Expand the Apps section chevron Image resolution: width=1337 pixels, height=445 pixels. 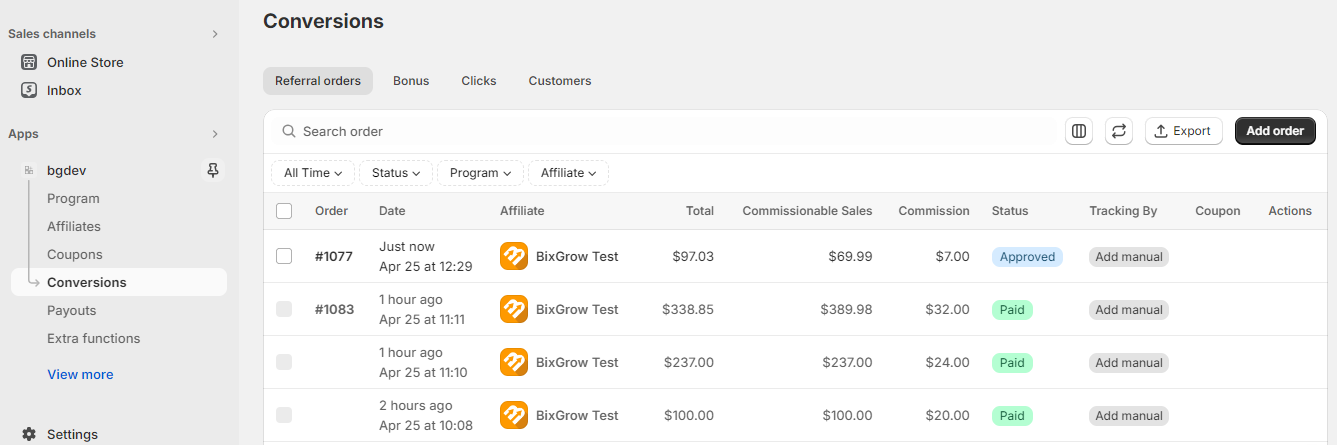coord(214,134)
